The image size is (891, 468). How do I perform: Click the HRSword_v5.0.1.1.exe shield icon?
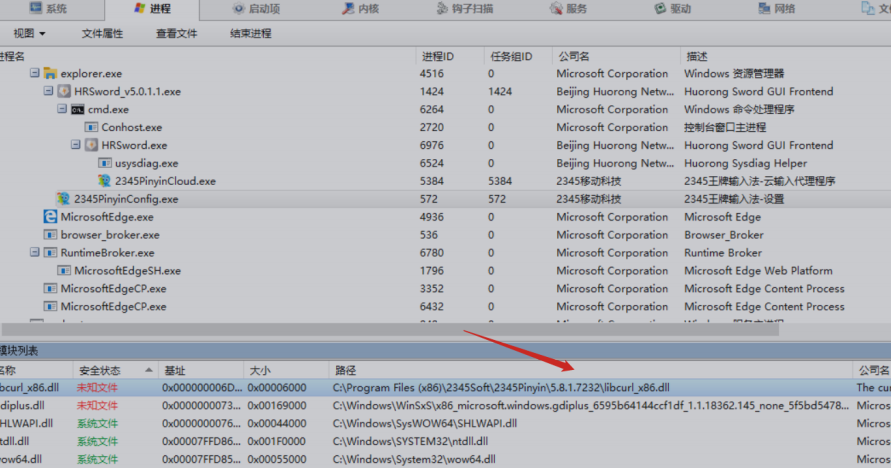click(x=64, y=91)
